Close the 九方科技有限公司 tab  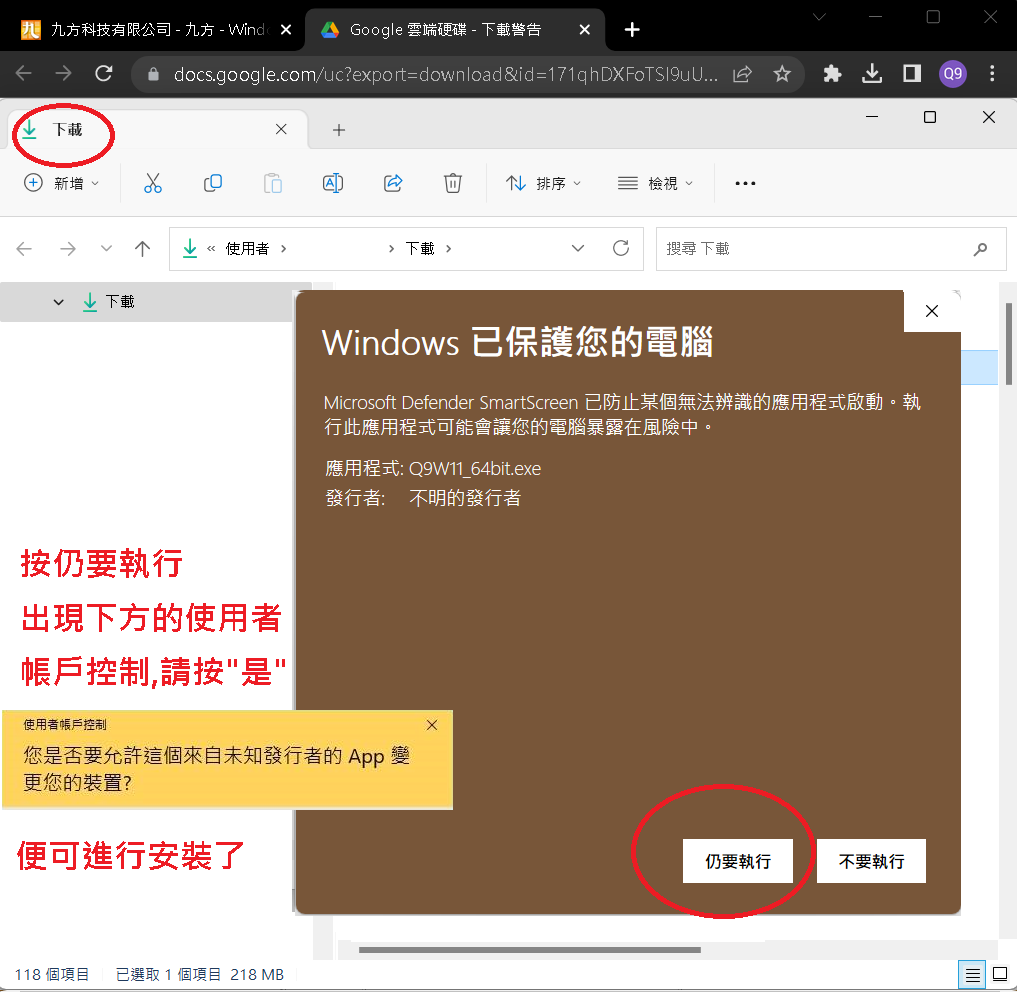[x=285, y=30]
